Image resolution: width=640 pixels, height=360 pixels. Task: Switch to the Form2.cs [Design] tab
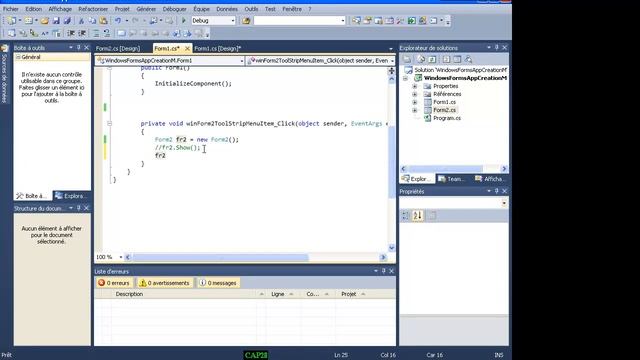[118, 48]
